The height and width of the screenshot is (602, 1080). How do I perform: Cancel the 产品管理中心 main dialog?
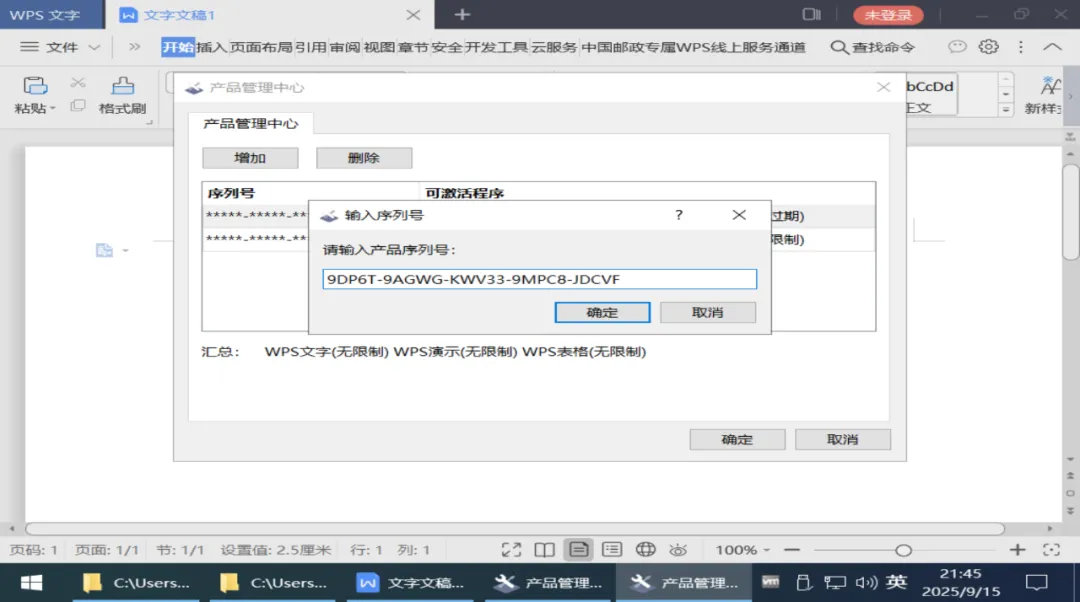coord(842,439)
